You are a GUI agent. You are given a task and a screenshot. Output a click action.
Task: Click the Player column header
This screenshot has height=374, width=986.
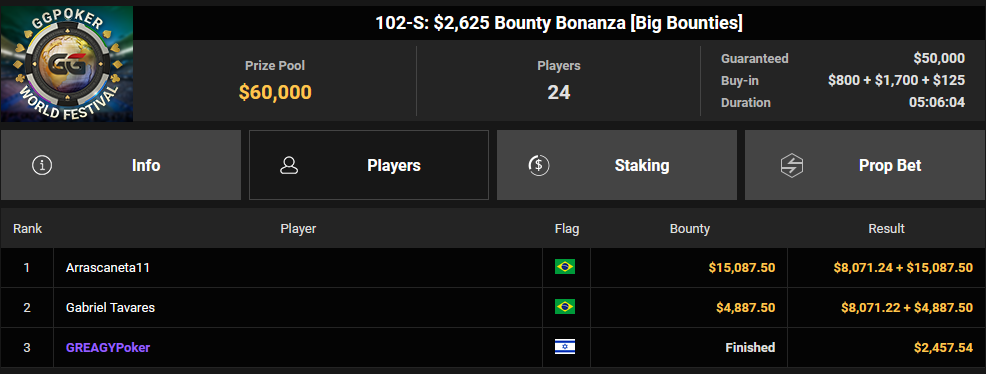click(x=298, y=229)
